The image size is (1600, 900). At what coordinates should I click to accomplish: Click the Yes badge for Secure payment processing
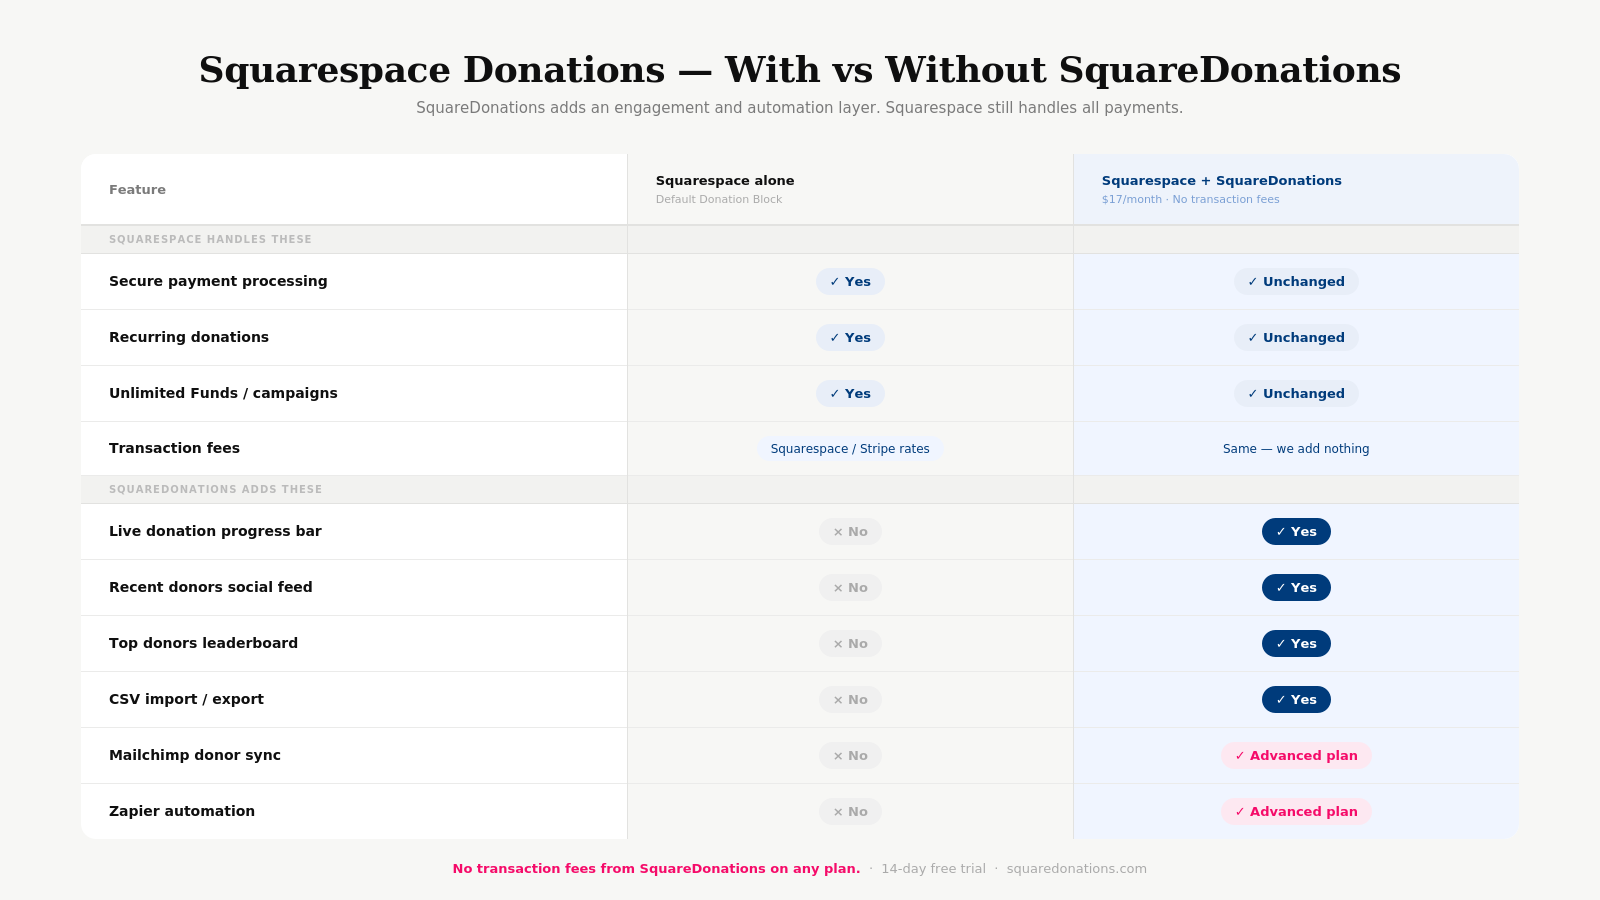point(850,282)
